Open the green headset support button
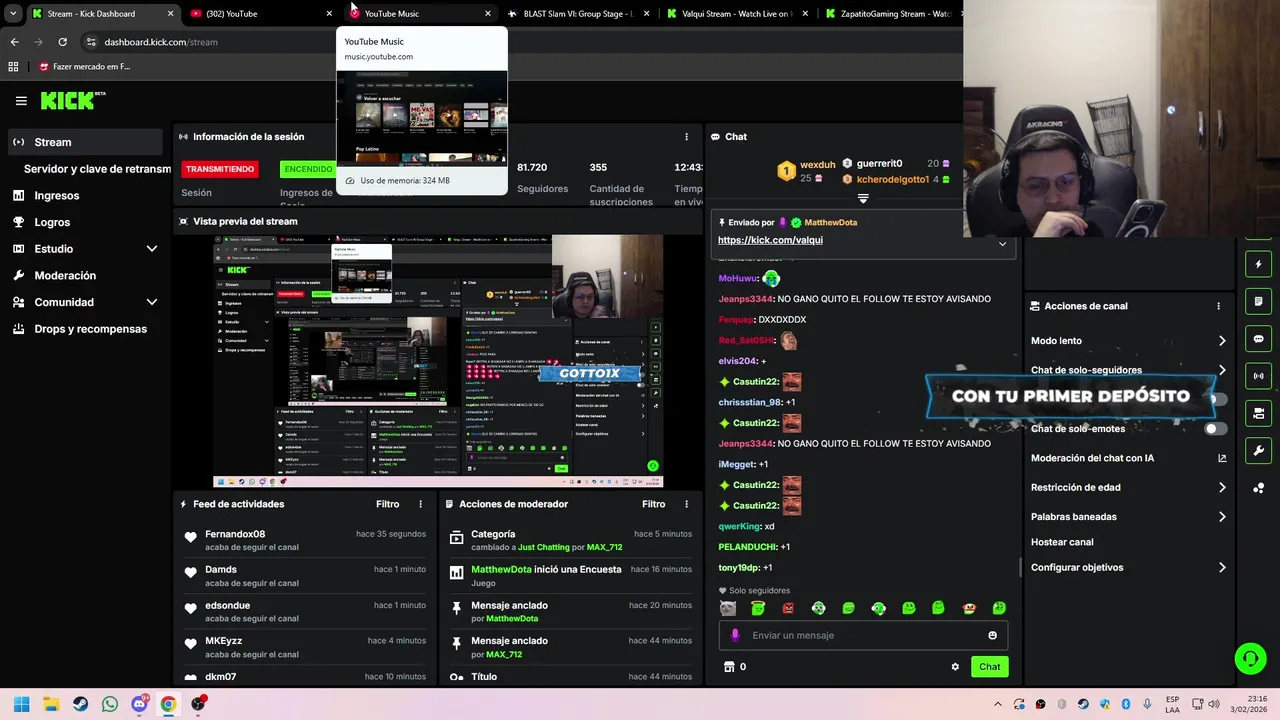Image resolution: width=1280 pixels, height=720 pixels. coord(1250,658)
